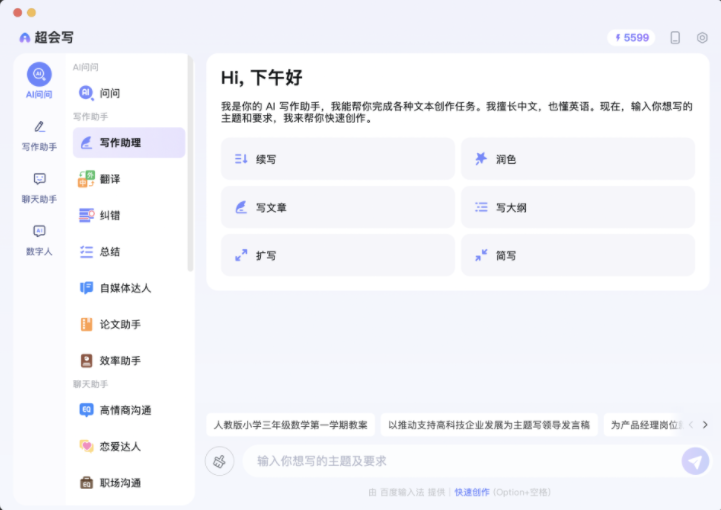Click the mobile phone icon in header
The image size is (721, 510).
[675, 38]
